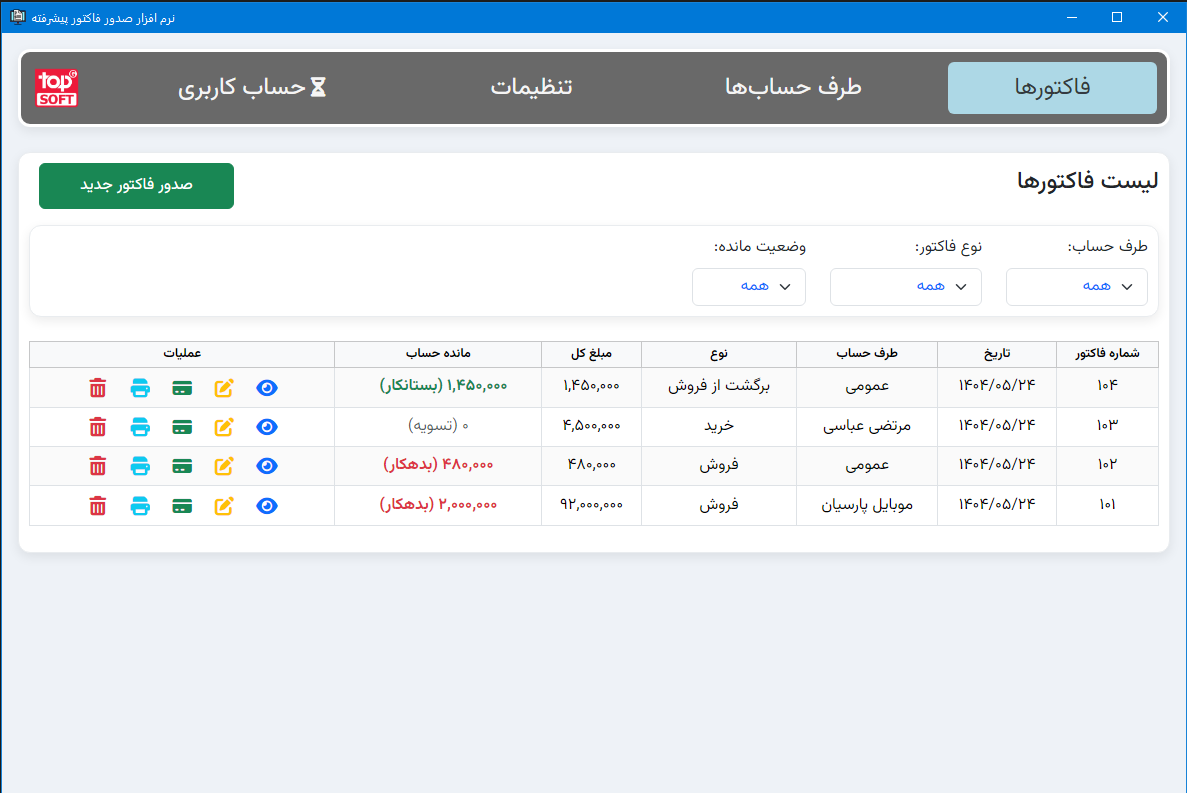This screenshot has width=1187, height=793.
Task: Show invoice 104 details using eye icon
Action: click(266, 387)
